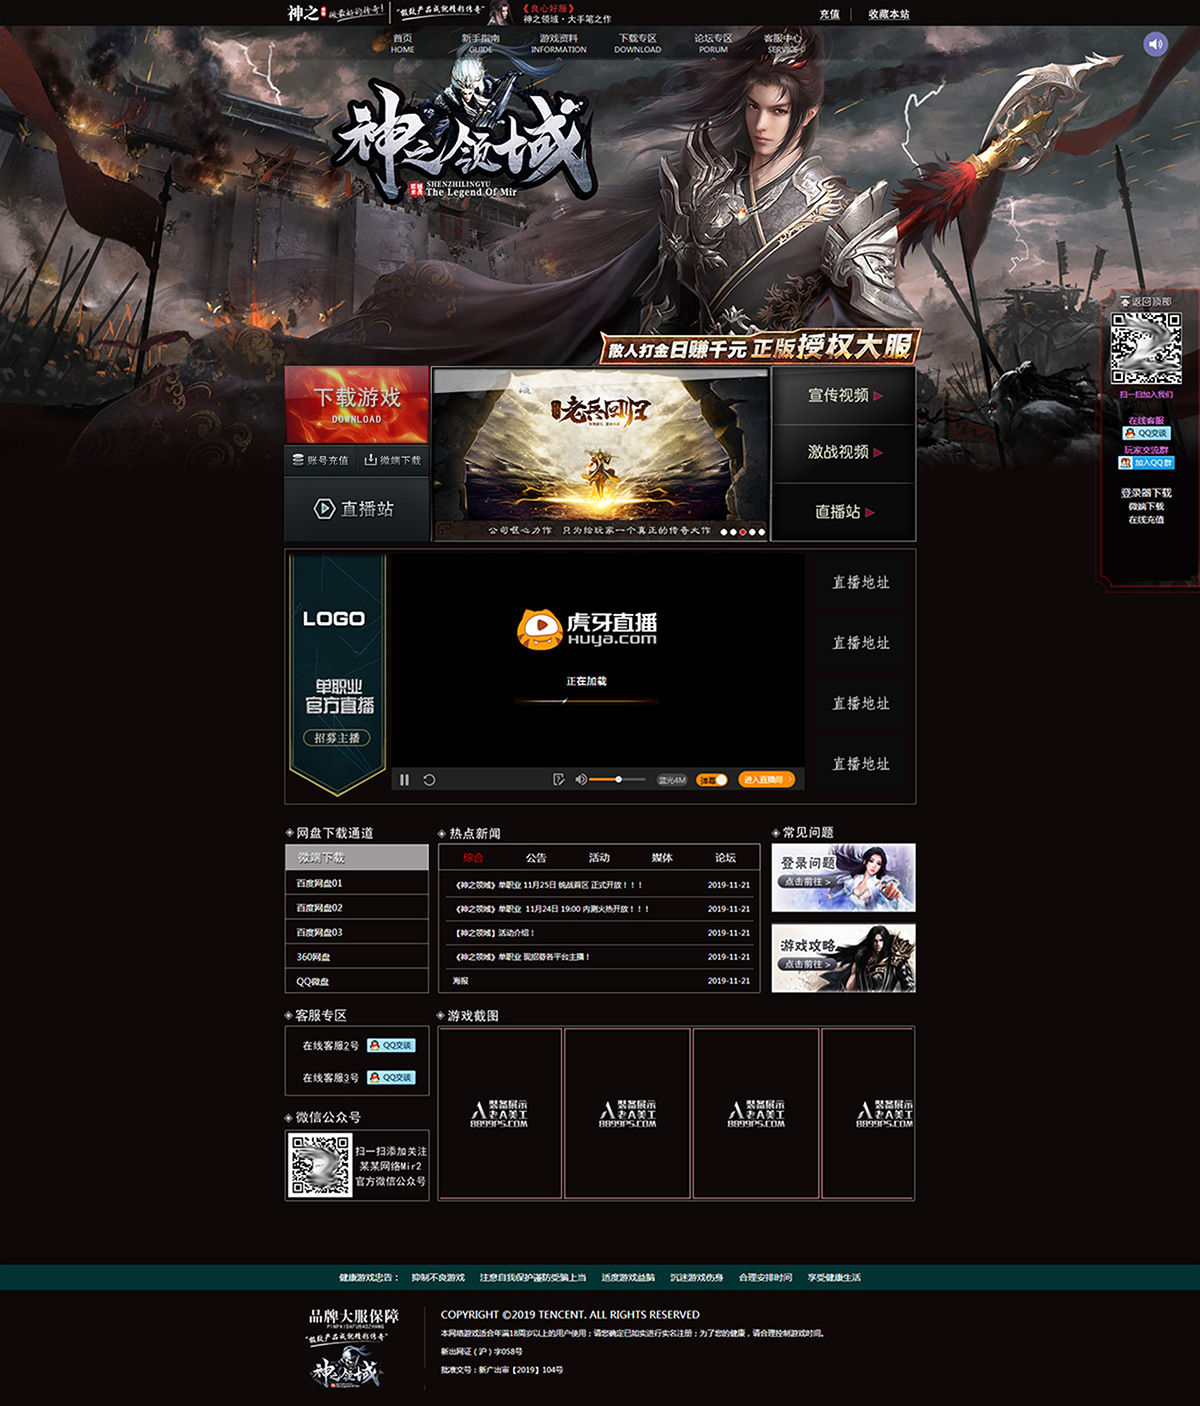Open the 首页 HOME nav item
The image size is (1200, 1406).
coord(403,43)
